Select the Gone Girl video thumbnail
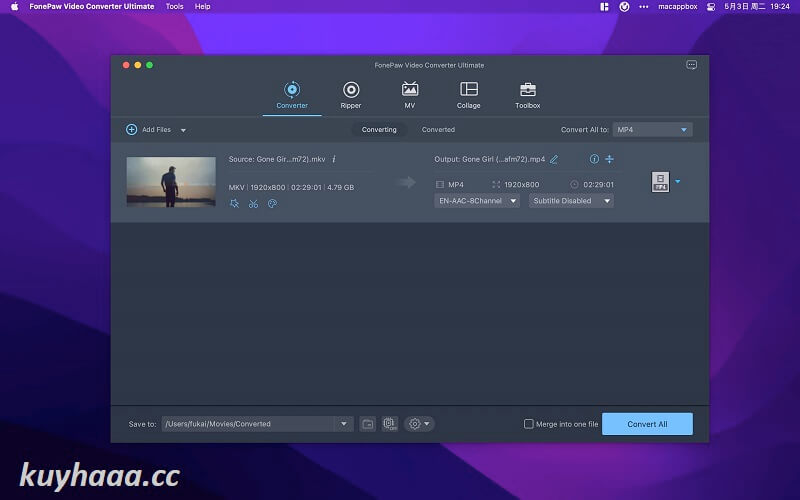800x500 pixels. 171,182
